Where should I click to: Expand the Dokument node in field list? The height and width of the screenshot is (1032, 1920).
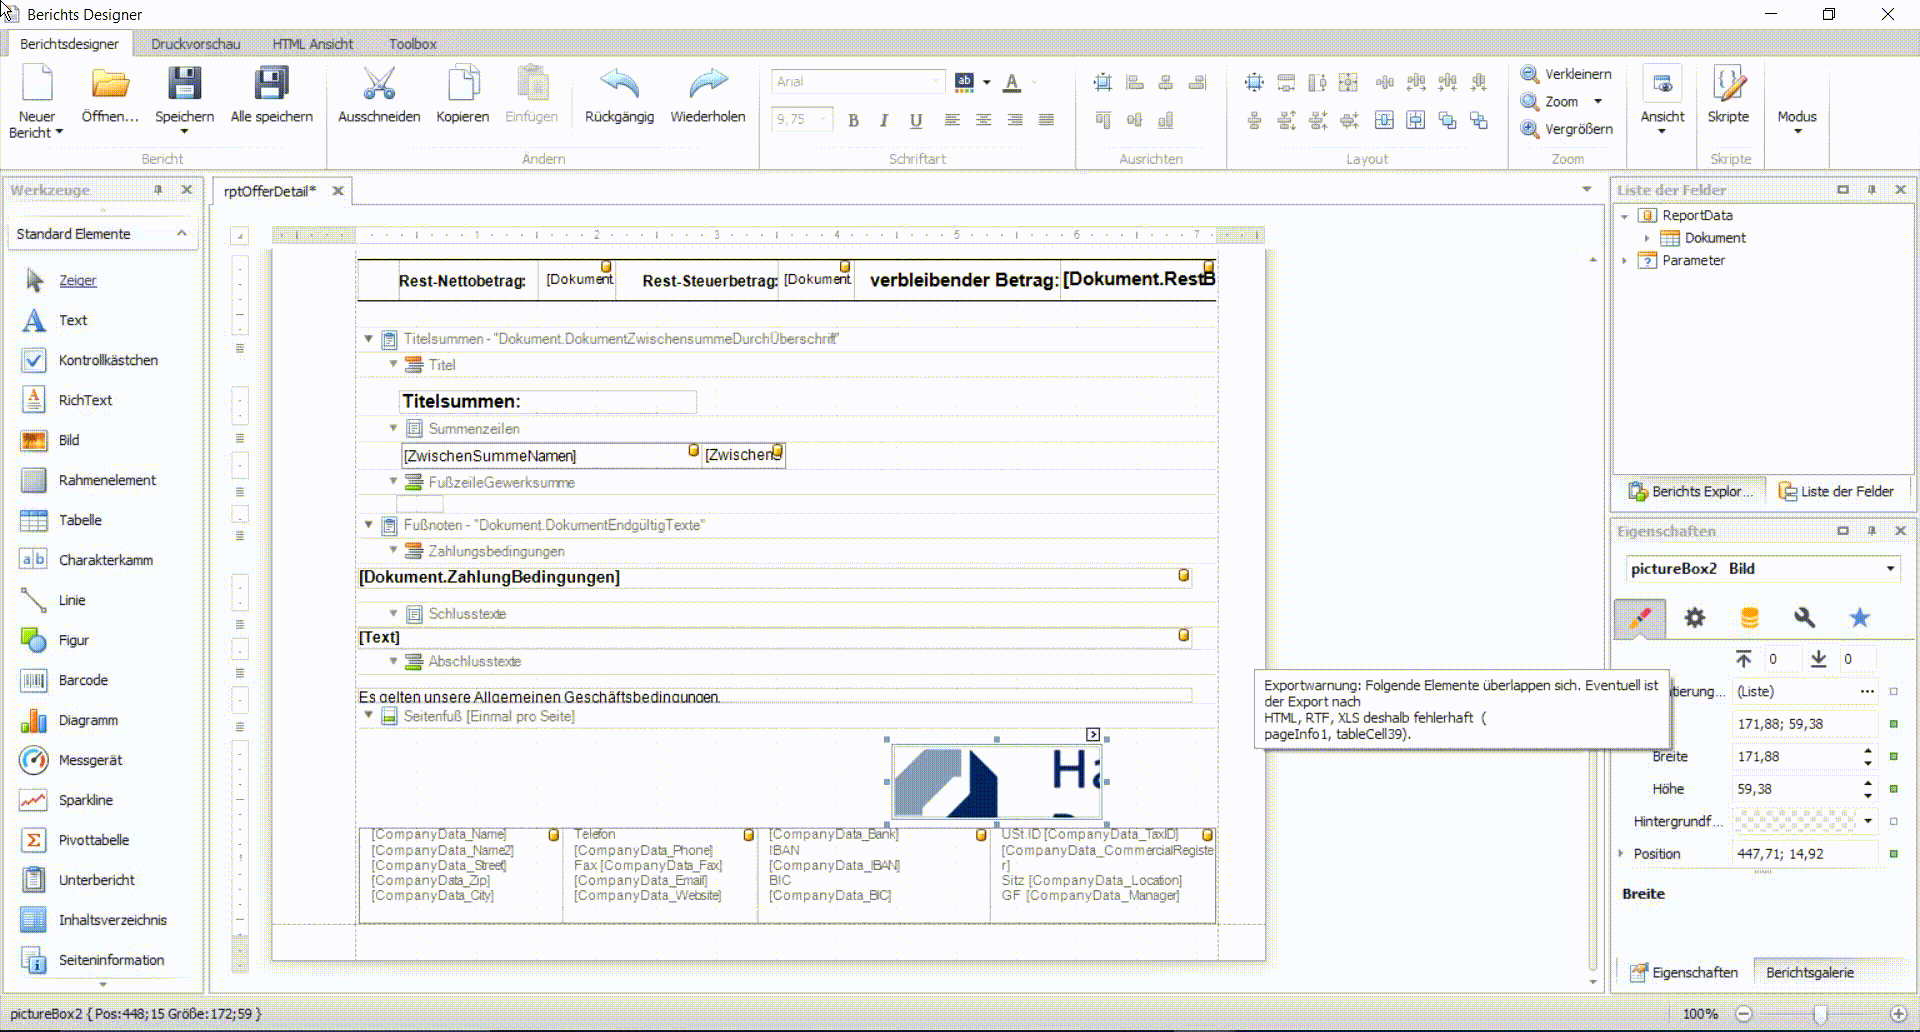tap(1646, 238)
